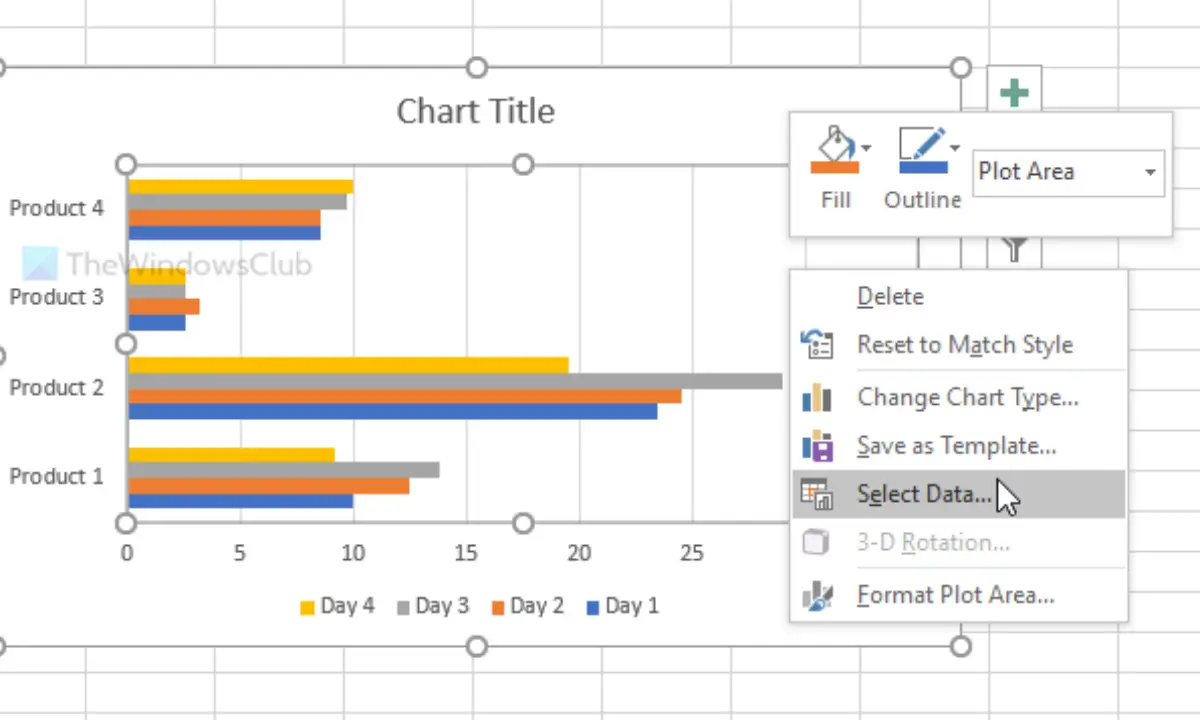Expand the Plot Area element dropdown
The width and height of the screenshot is (1200, 720).
point(1150,172)
